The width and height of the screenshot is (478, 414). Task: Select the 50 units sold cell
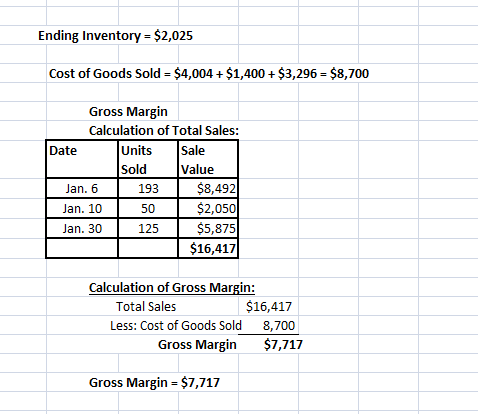[x=148, y=208]
